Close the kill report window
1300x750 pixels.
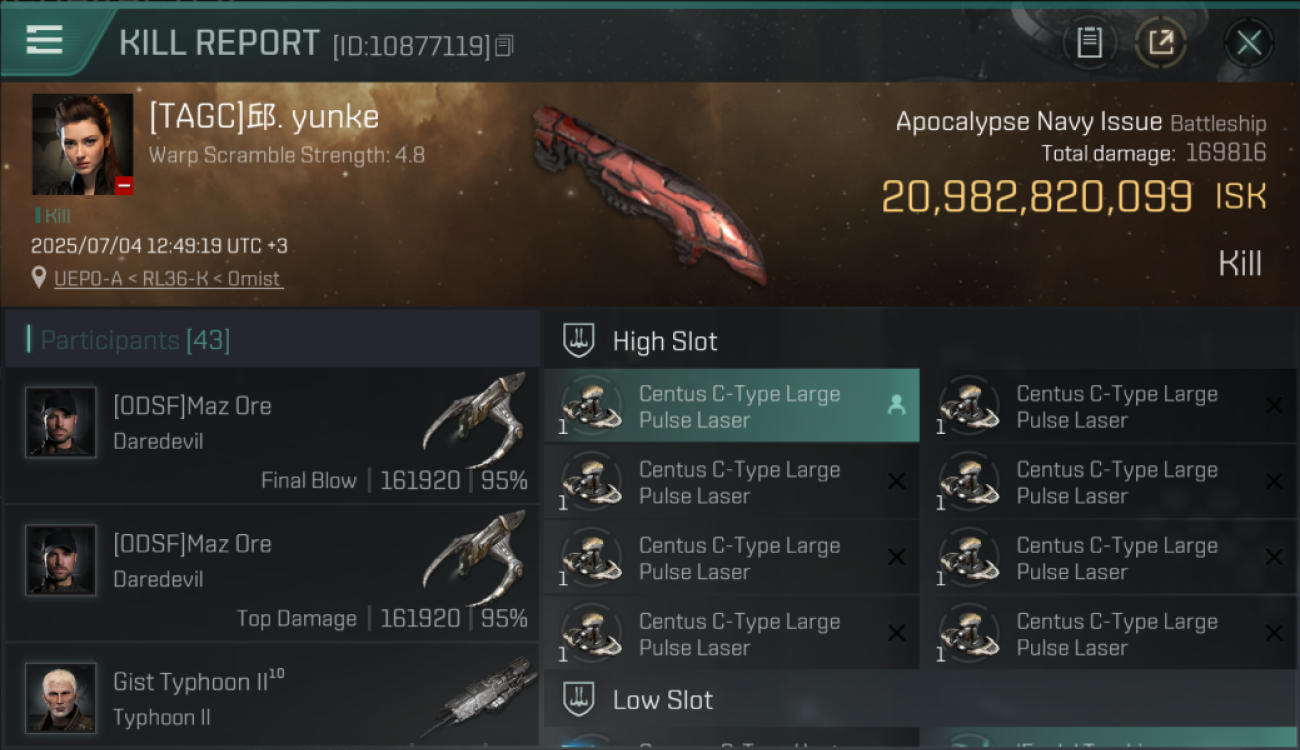click(x=1248, y=42)
